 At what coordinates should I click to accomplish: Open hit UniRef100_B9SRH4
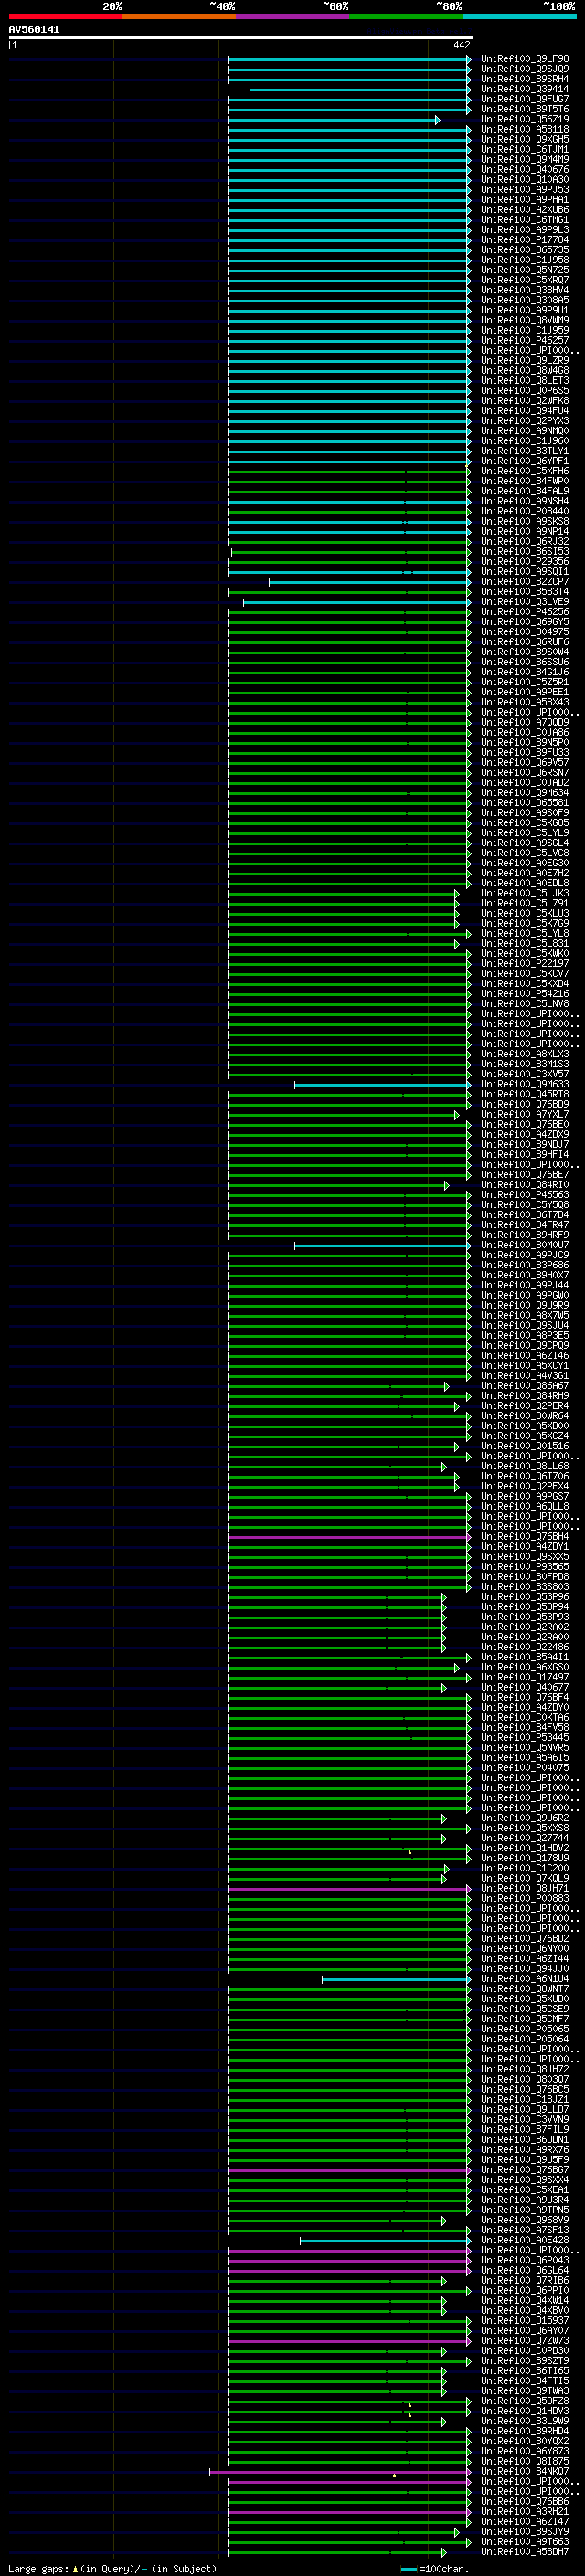(525, 79)
